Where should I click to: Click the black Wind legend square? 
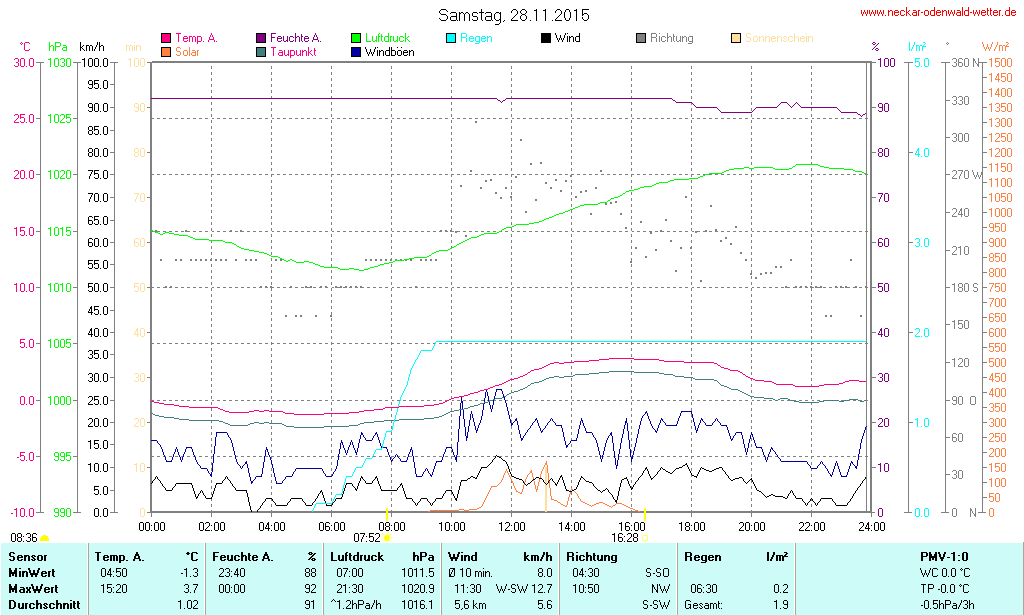tap(546, 39)
